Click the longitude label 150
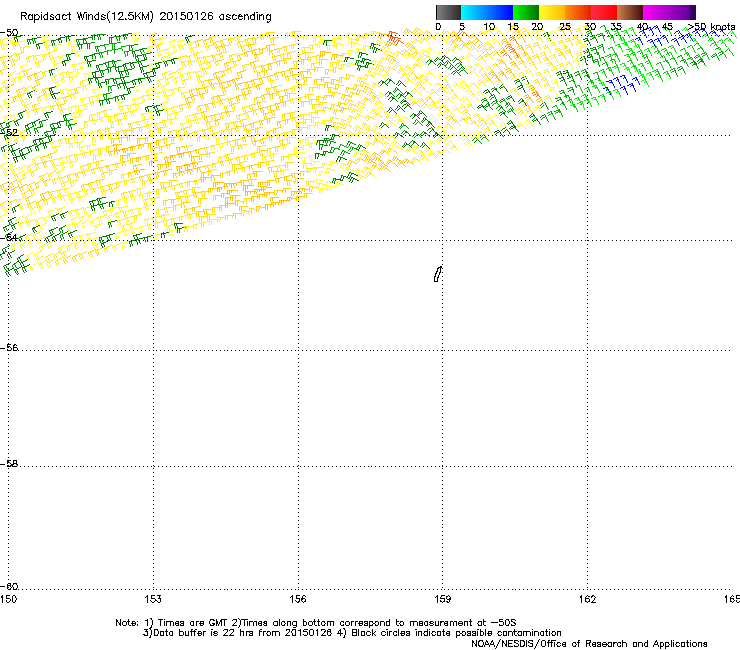The image size is (740, 650). point(9,599)
